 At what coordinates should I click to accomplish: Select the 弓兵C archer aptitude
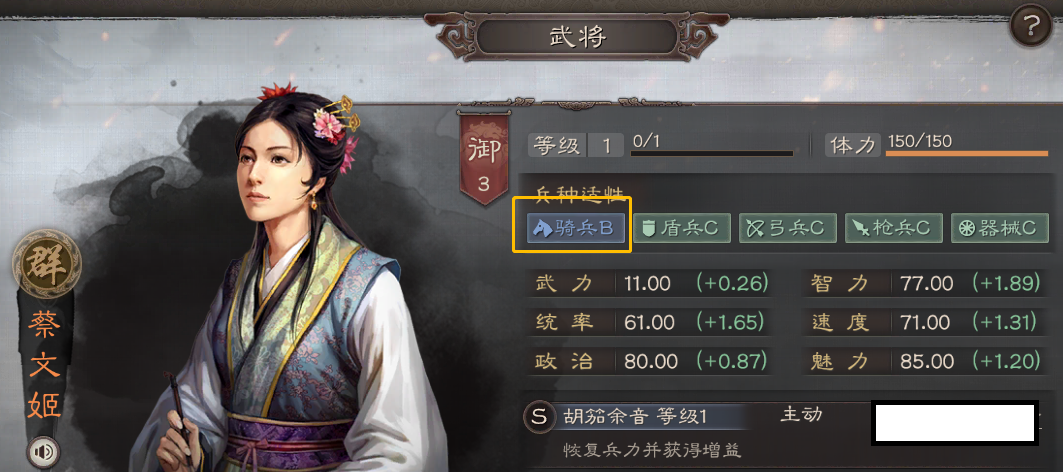click(x=788, y=229)
